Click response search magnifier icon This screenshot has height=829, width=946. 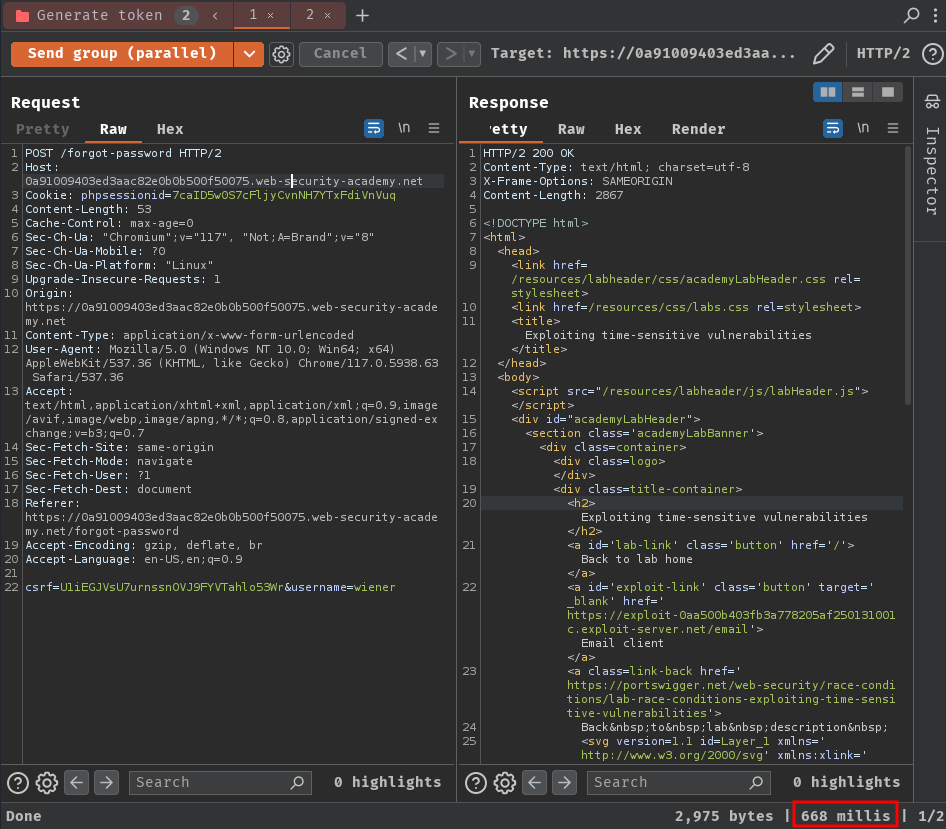click(756, 783)
